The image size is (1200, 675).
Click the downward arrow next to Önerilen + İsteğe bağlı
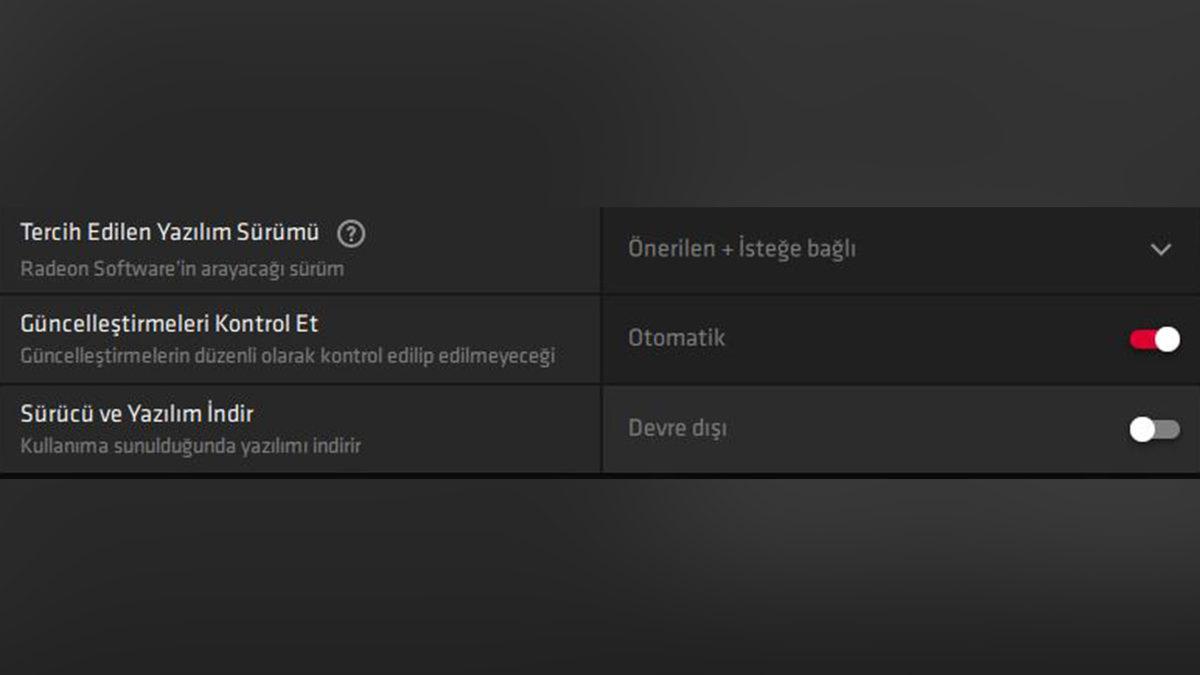pos(1160,249)
